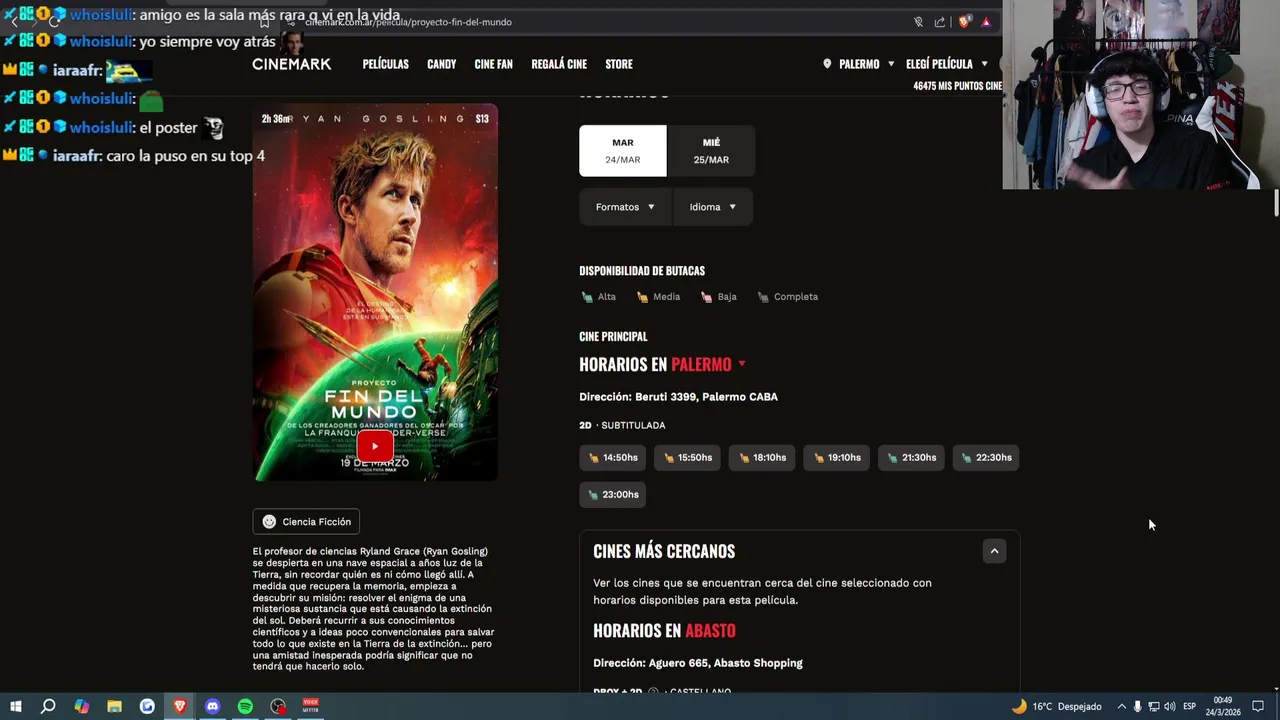Click the network icon in system tray
This screenshot has height=720, width=1280.
coord(1153,706)
